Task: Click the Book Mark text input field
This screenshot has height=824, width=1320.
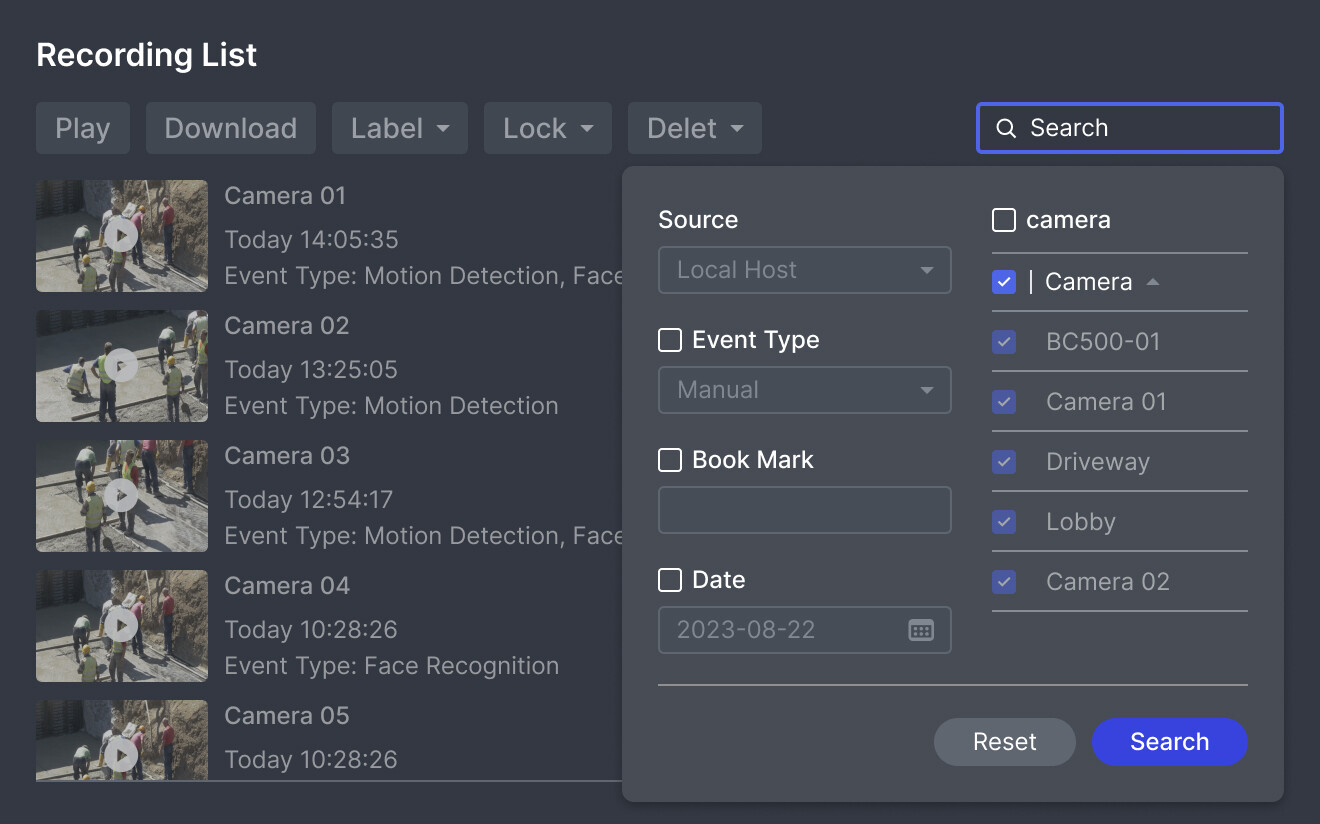Action: coord(804,510)
